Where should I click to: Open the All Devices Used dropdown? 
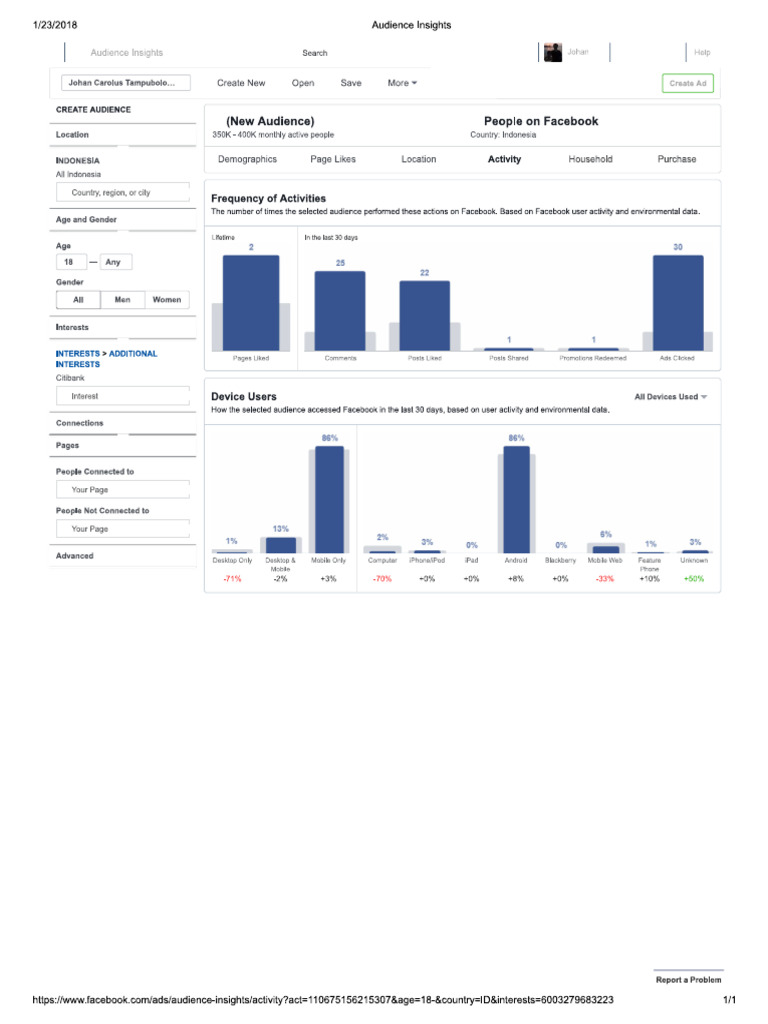(671, 396)
